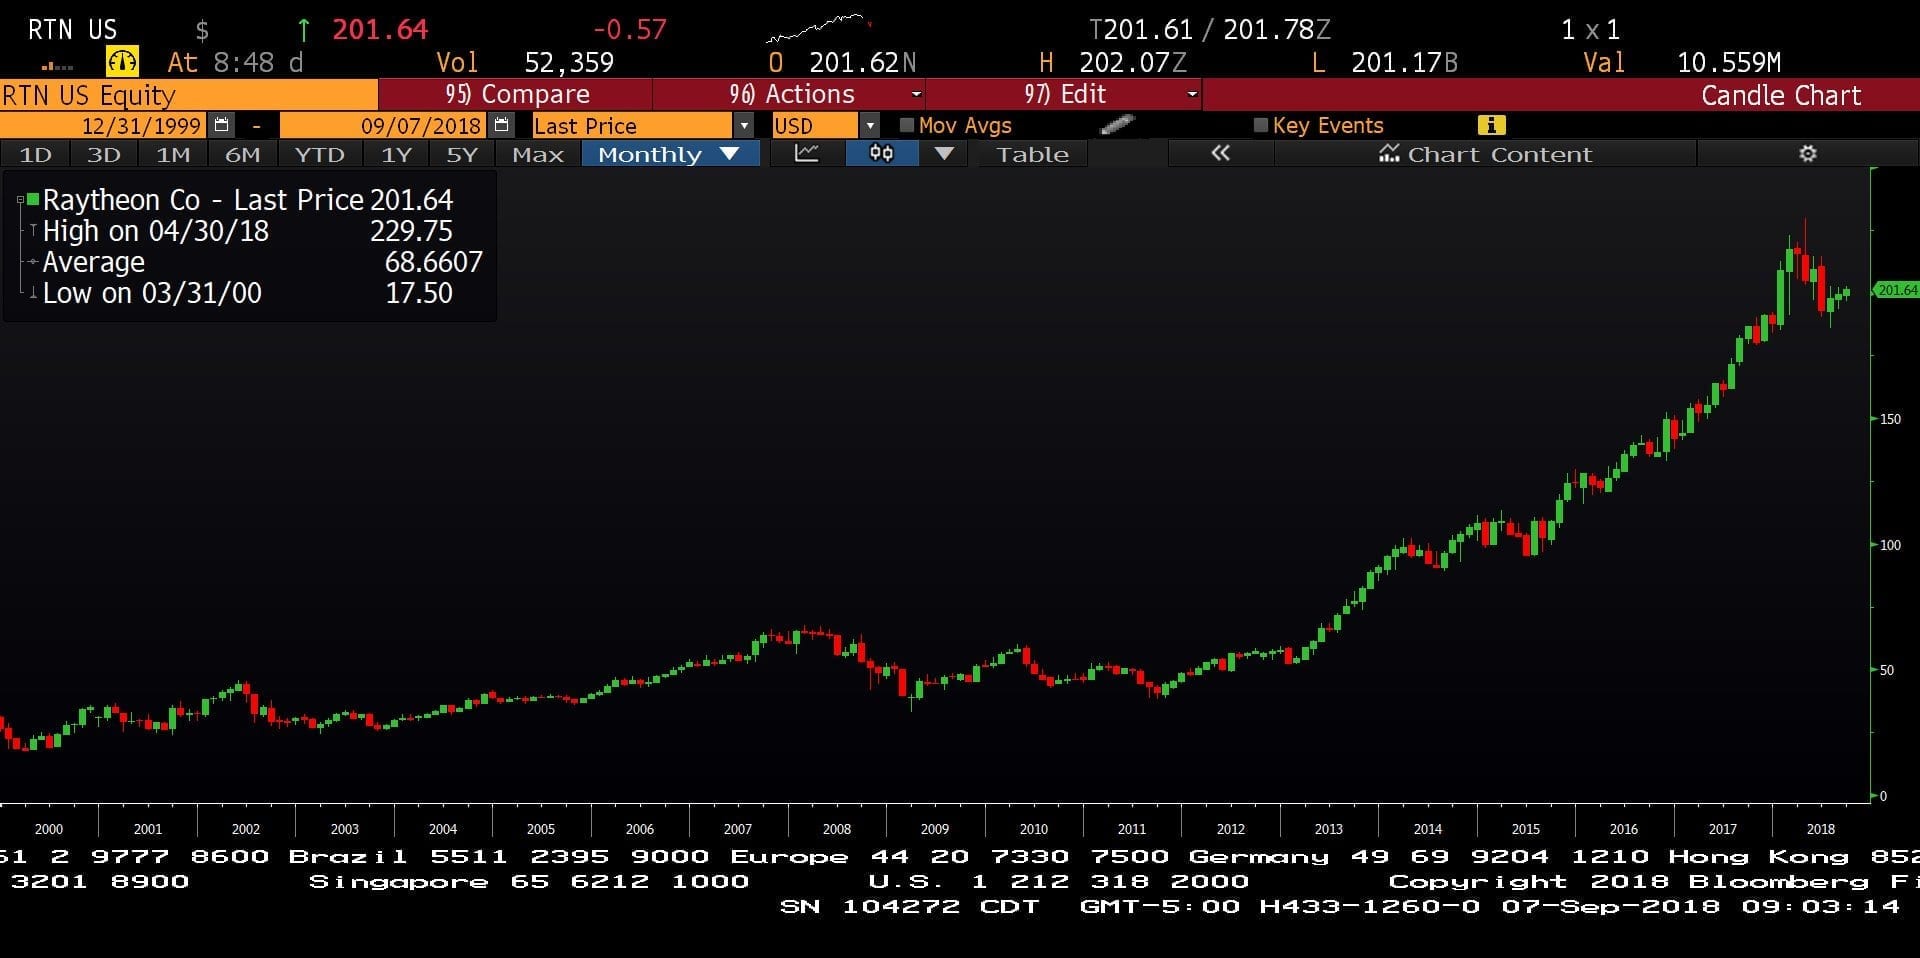Click the pencil annotation tool
The image size is (1920, 958).
click(1116, 125)
